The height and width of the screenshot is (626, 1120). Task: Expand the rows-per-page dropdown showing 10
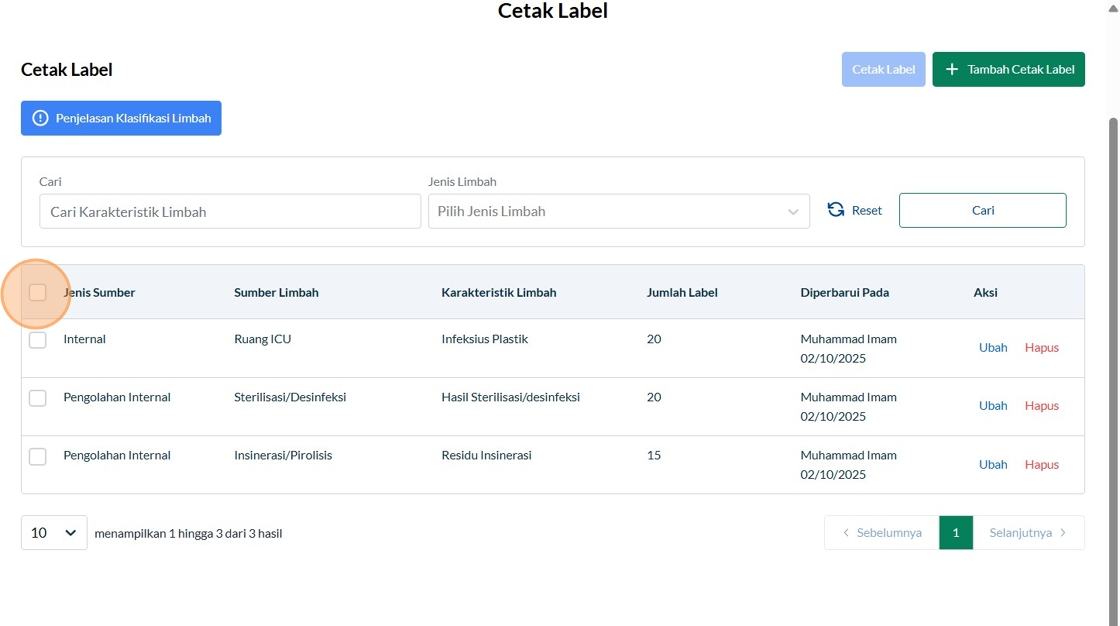54,533
